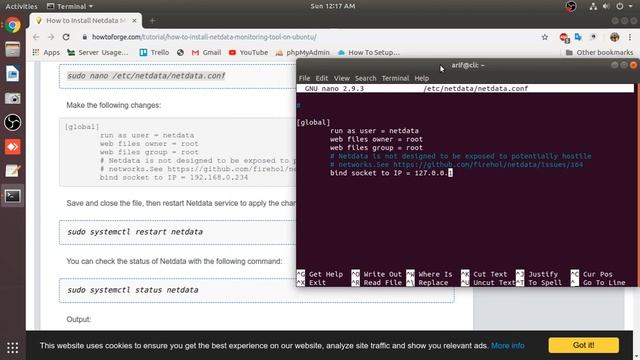Viewport: 640px width, 360px height.
Task: Click the sudo systemctl status netdata command
Action: (x=133, y=290)
